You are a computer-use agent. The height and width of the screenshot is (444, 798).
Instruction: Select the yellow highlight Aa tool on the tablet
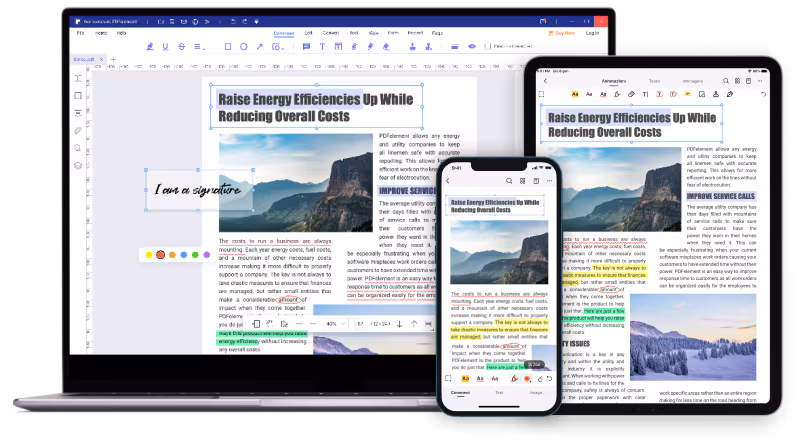click(x=575, y=94)
